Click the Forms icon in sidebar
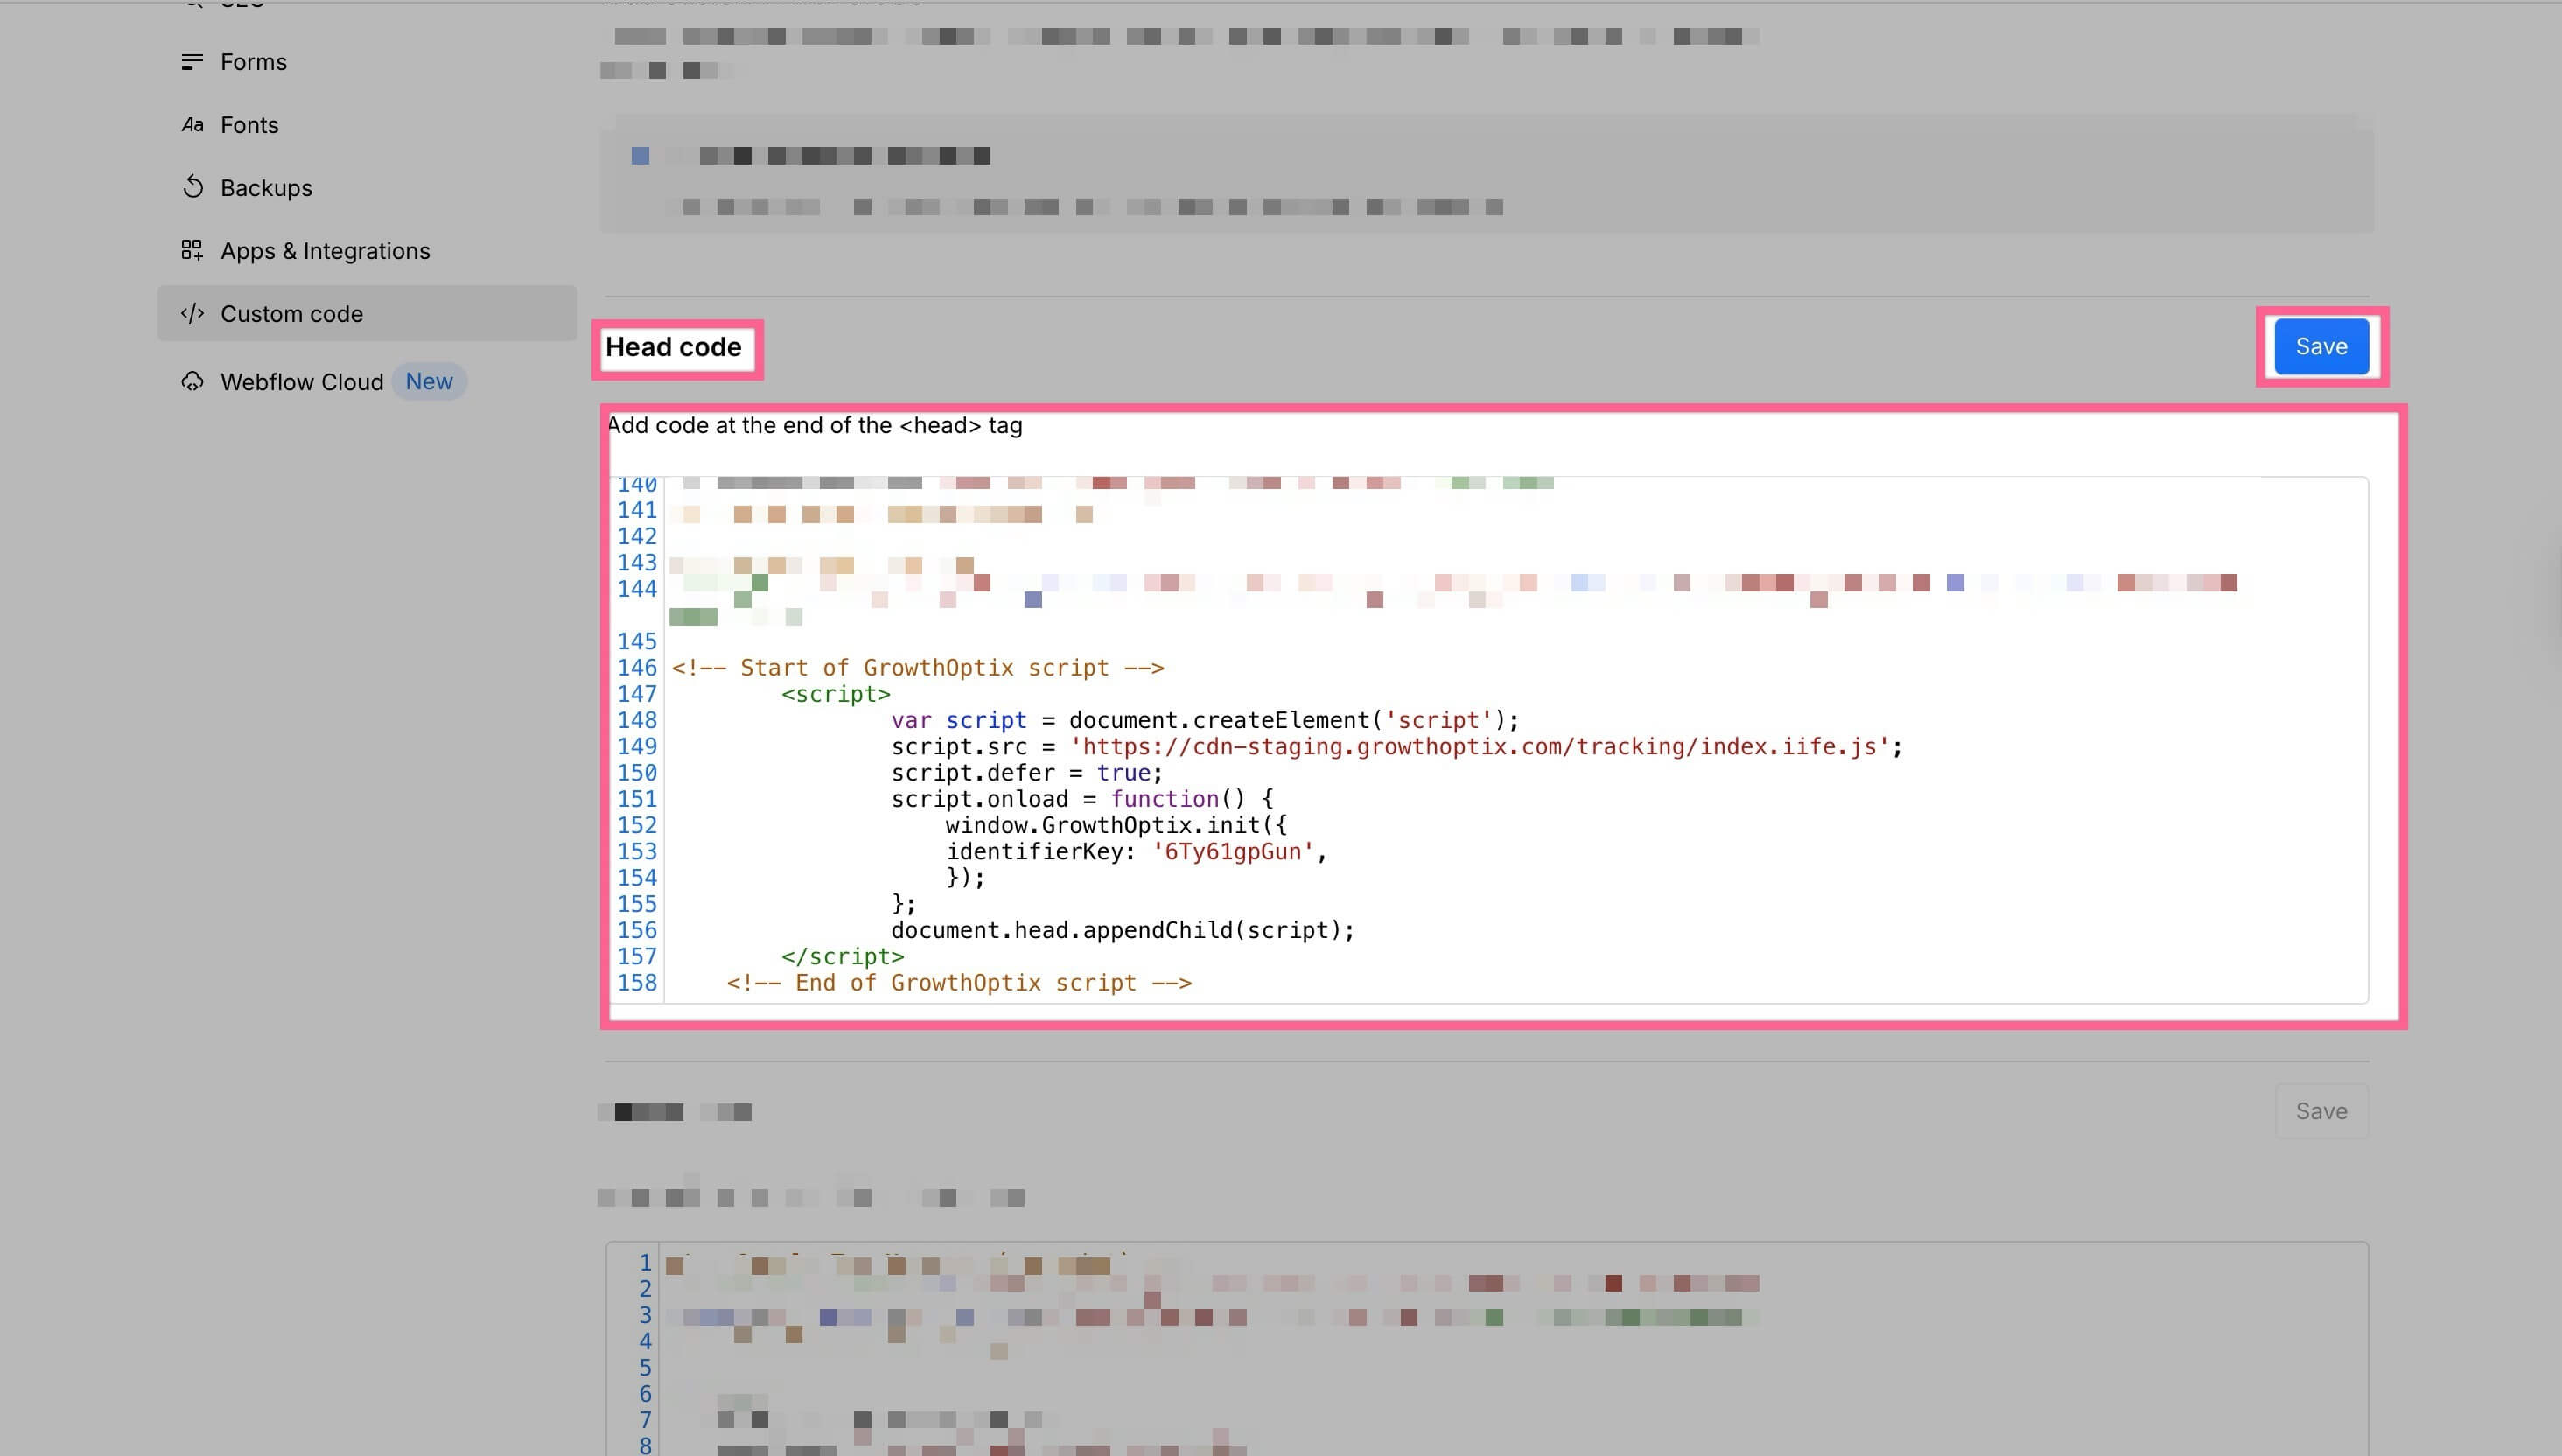This screenshot has height=1456, width=2562. click(192, 62)
